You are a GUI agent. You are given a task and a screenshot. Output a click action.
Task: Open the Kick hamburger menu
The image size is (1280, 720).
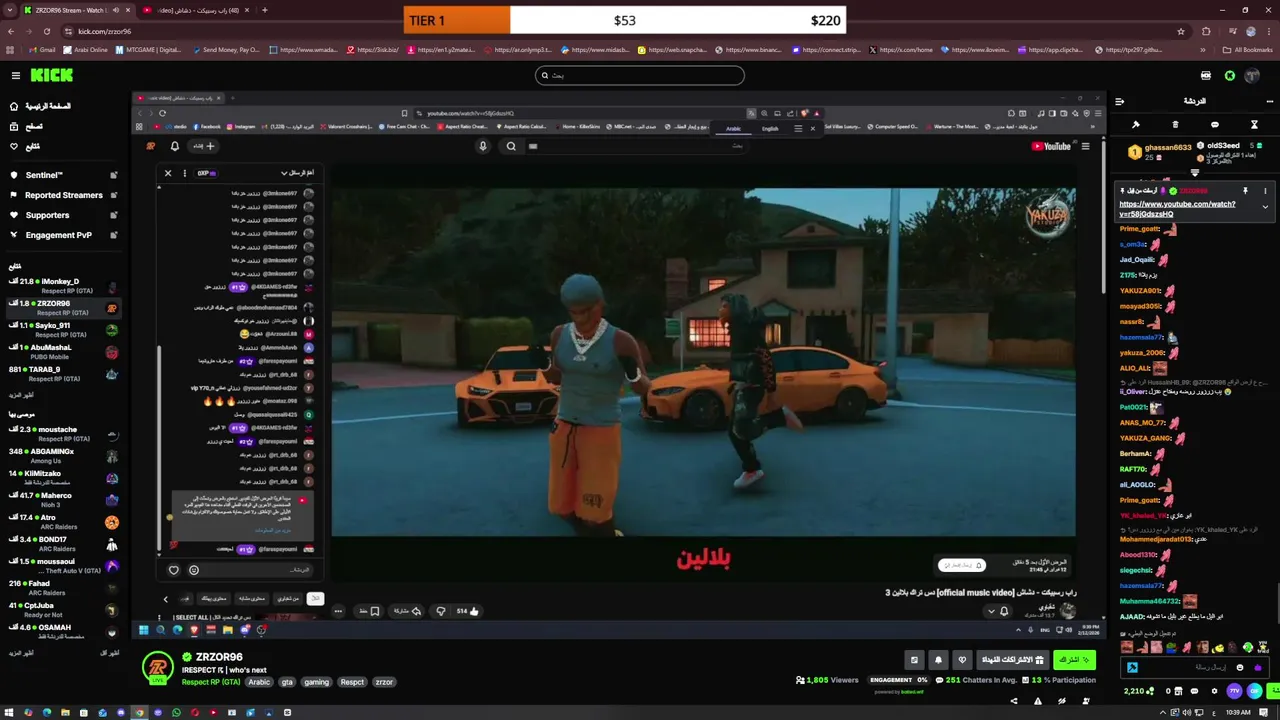(x=15, y=75)
